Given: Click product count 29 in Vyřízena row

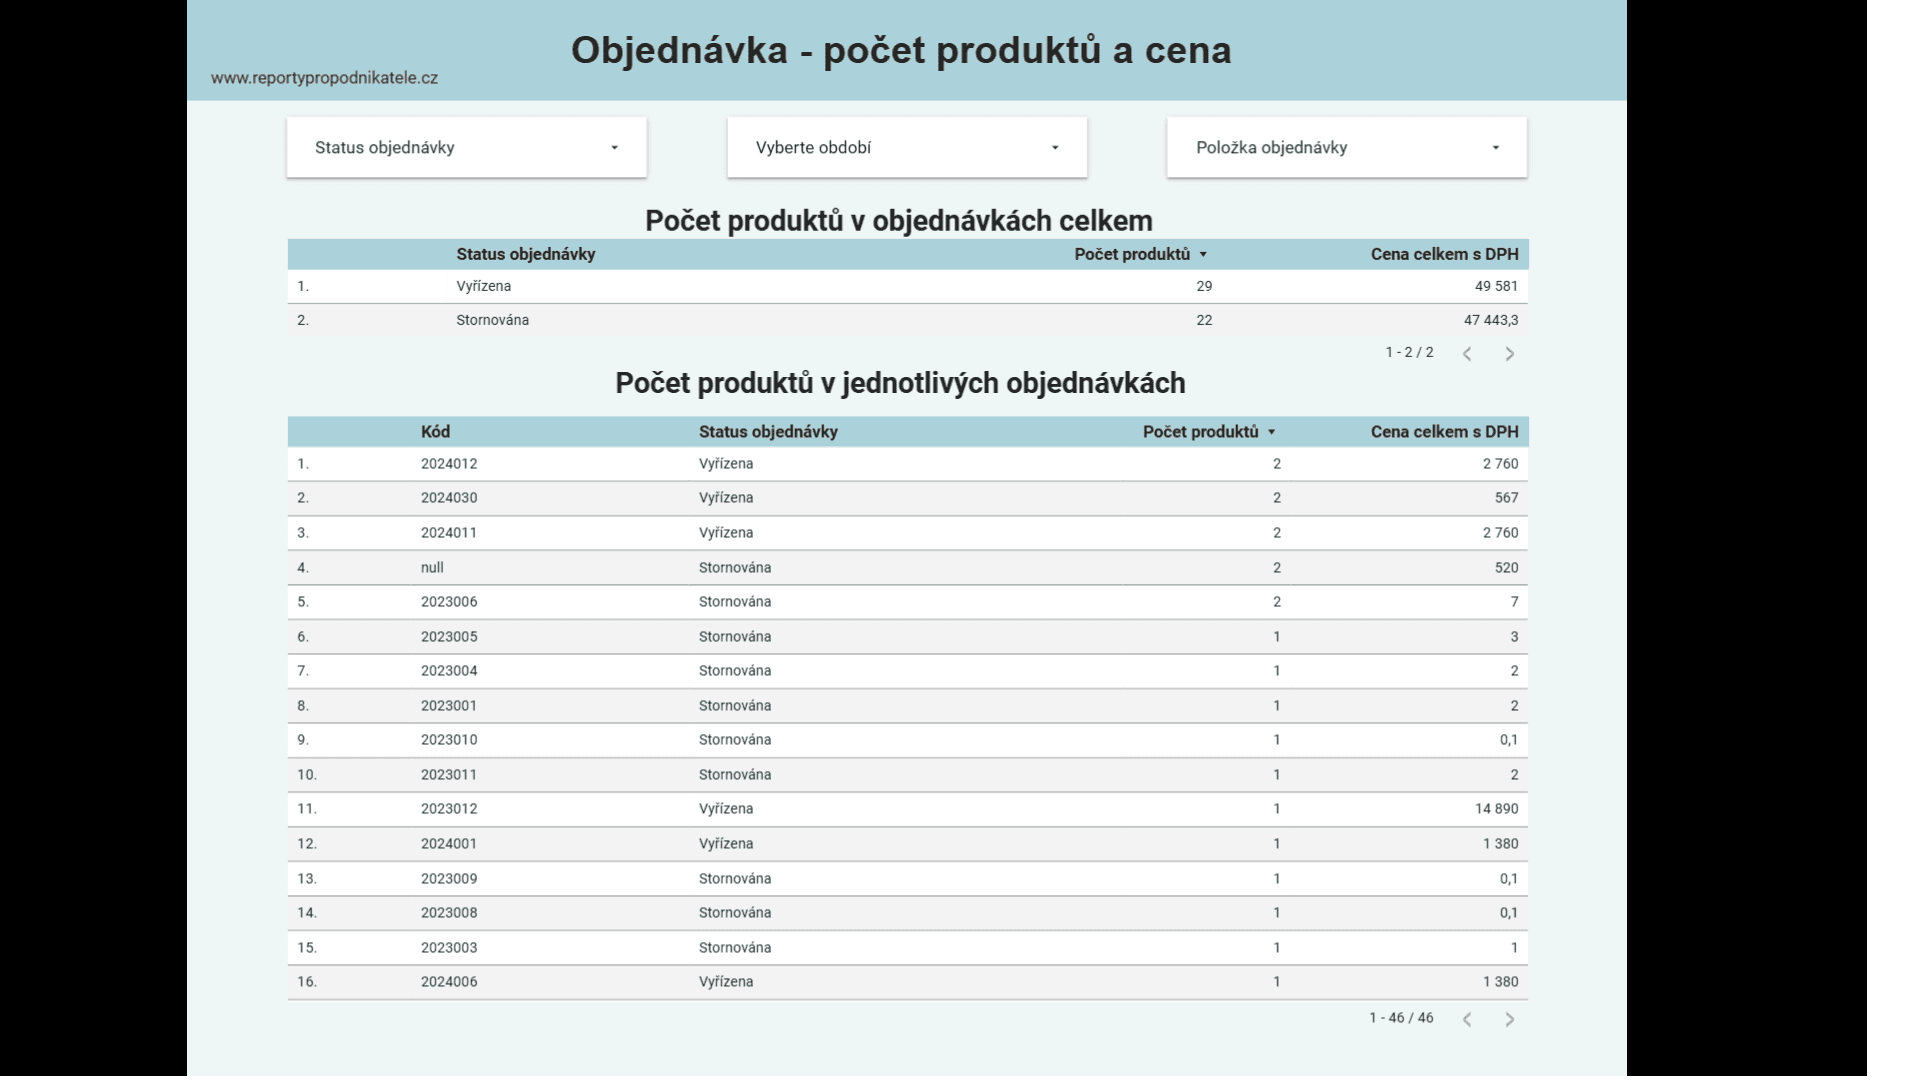Looking at the screenshot, I should 1204,286.
